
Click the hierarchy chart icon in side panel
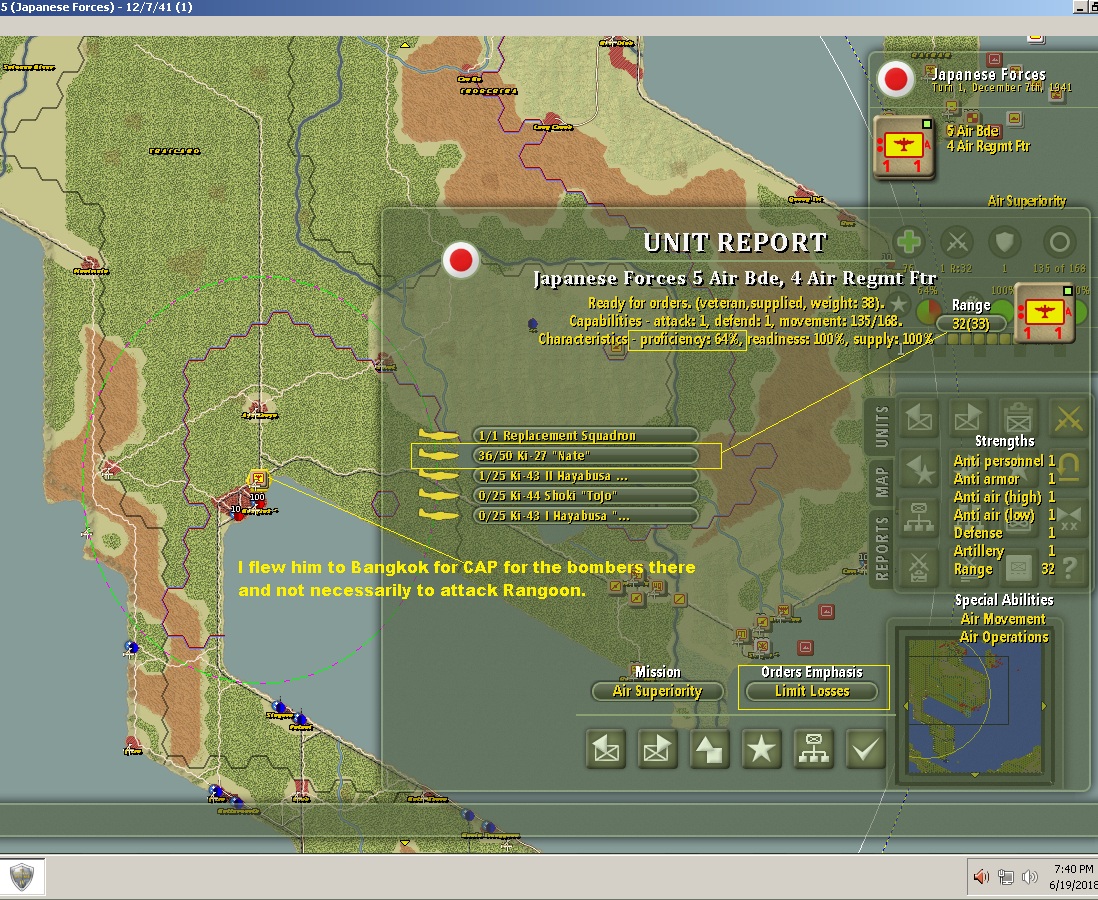click(x=918, y=518)
